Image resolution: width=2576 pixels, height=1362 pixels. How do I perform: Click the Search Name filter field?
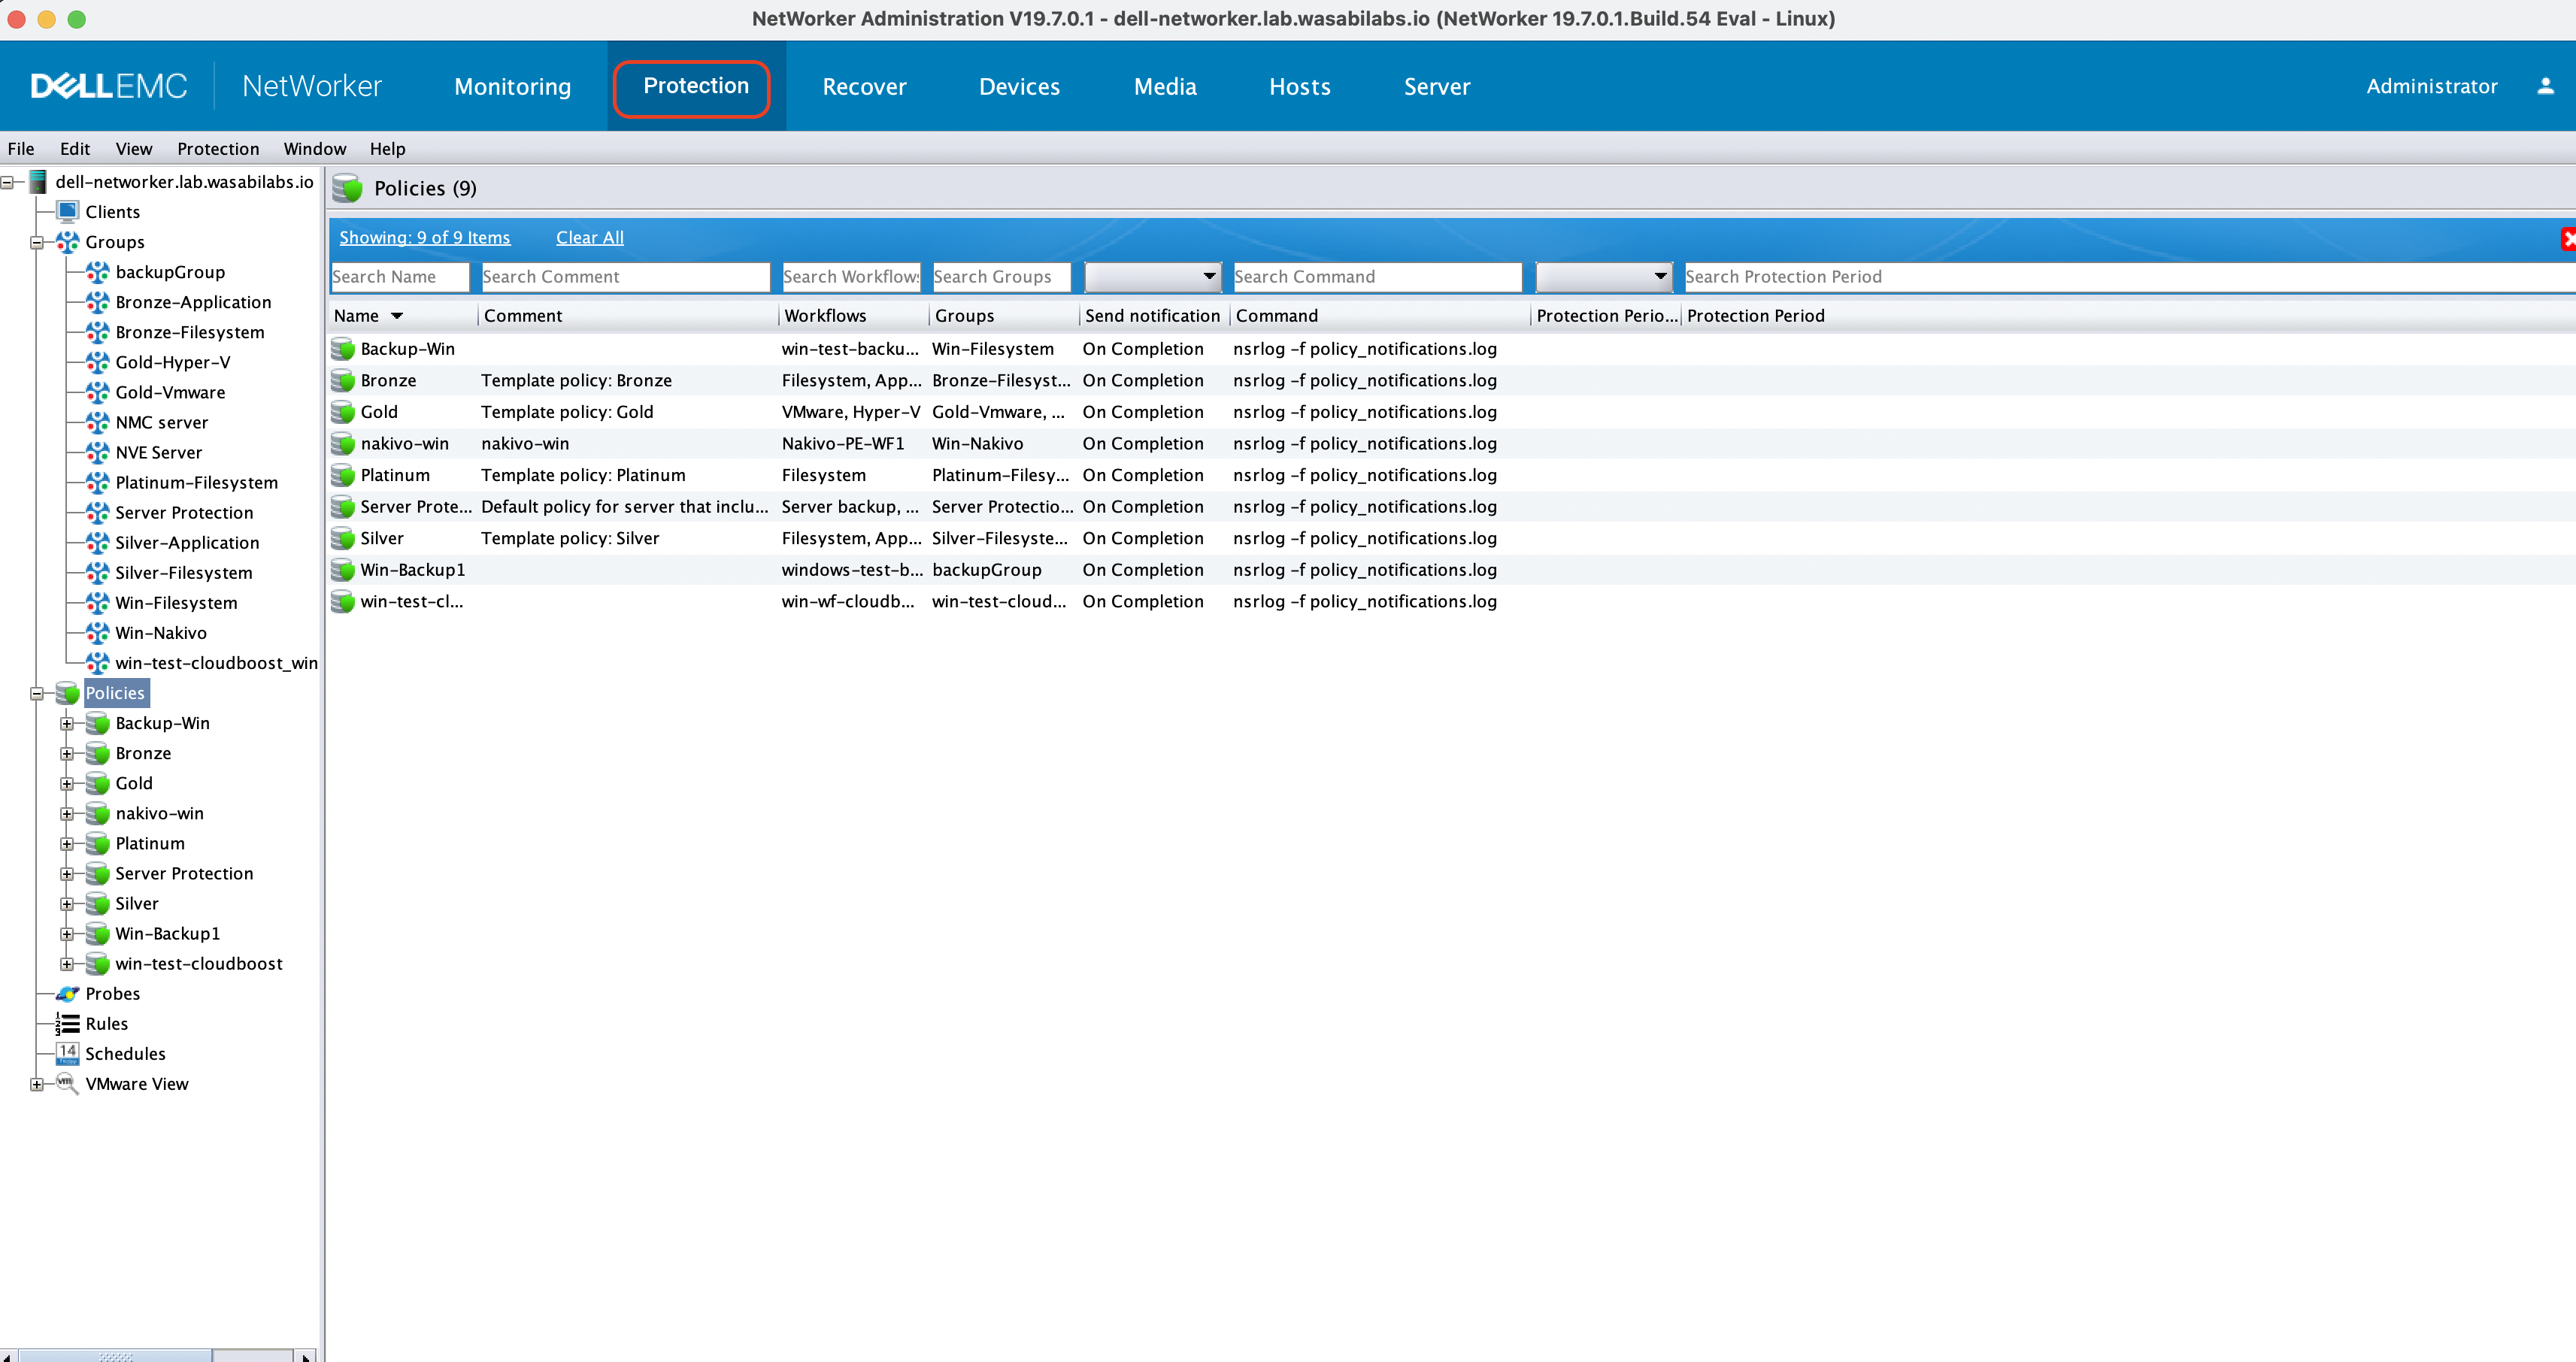point(400,277)
